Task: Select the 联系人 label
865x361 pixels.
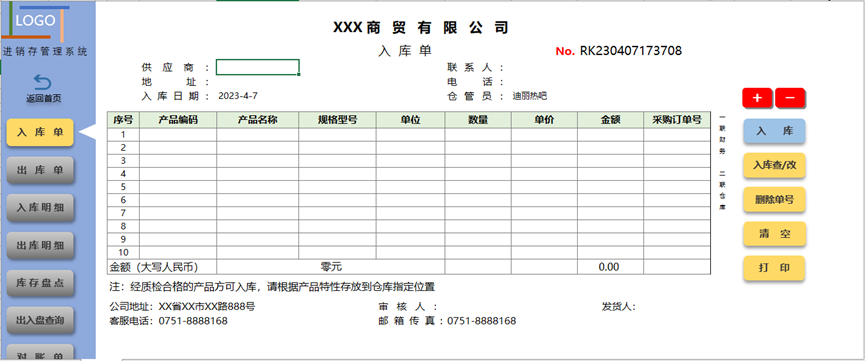Action: [x=476, y=68]
